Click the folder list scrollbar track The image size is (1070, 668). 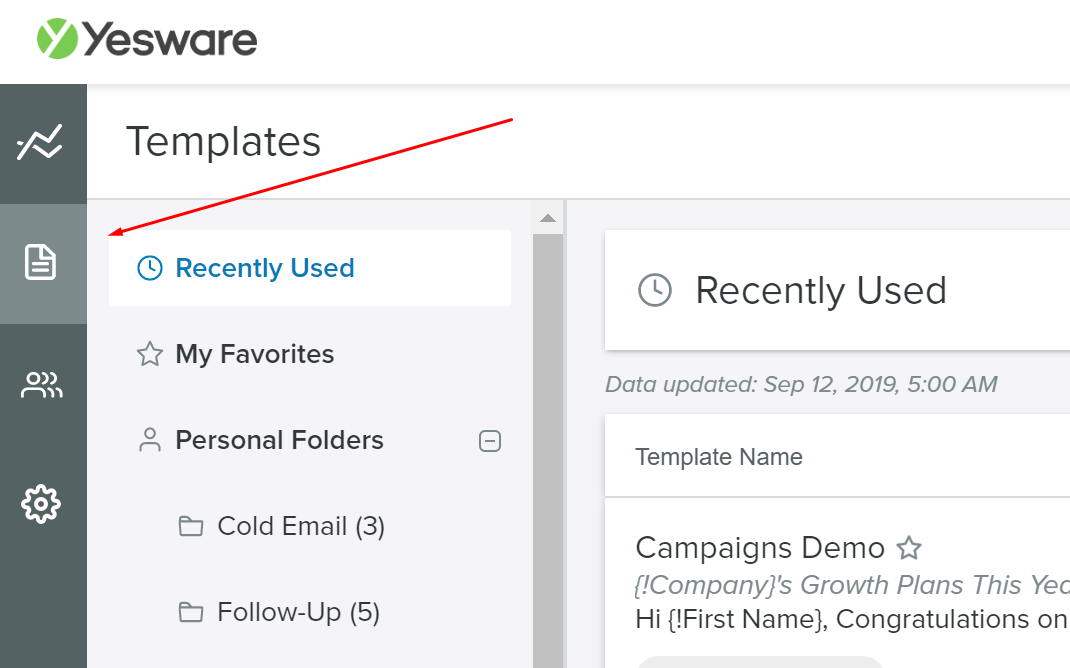(547, 450)
